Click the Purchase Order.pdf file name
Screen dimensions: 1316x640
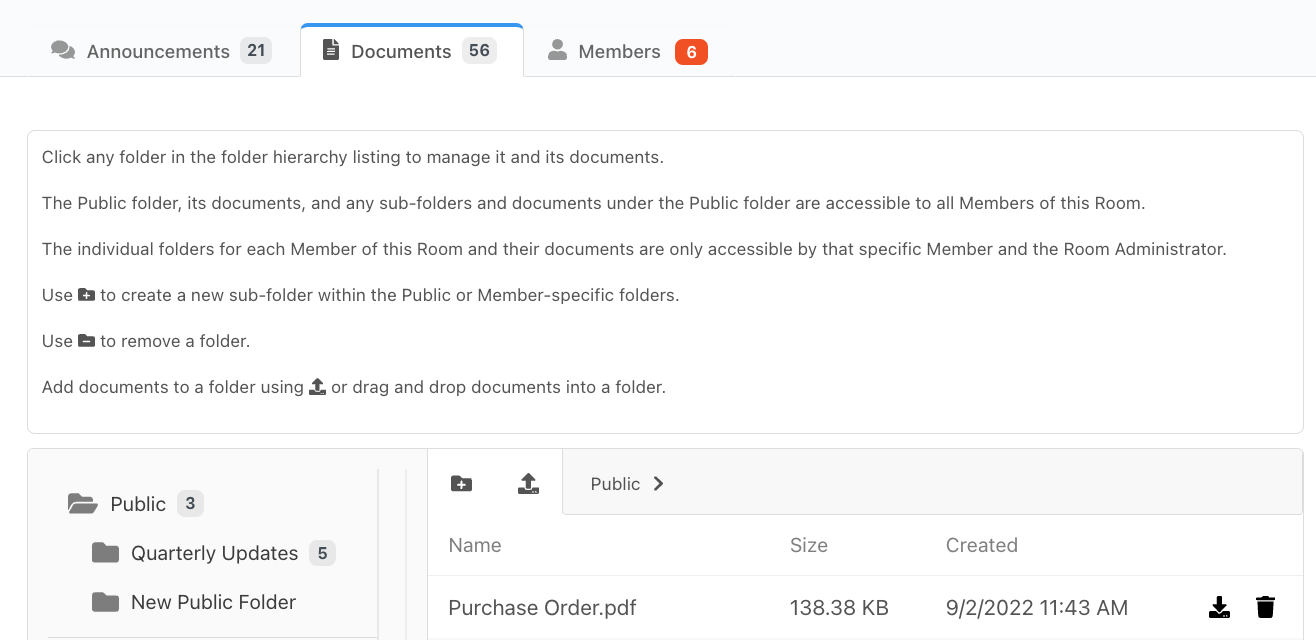(542, 607)
